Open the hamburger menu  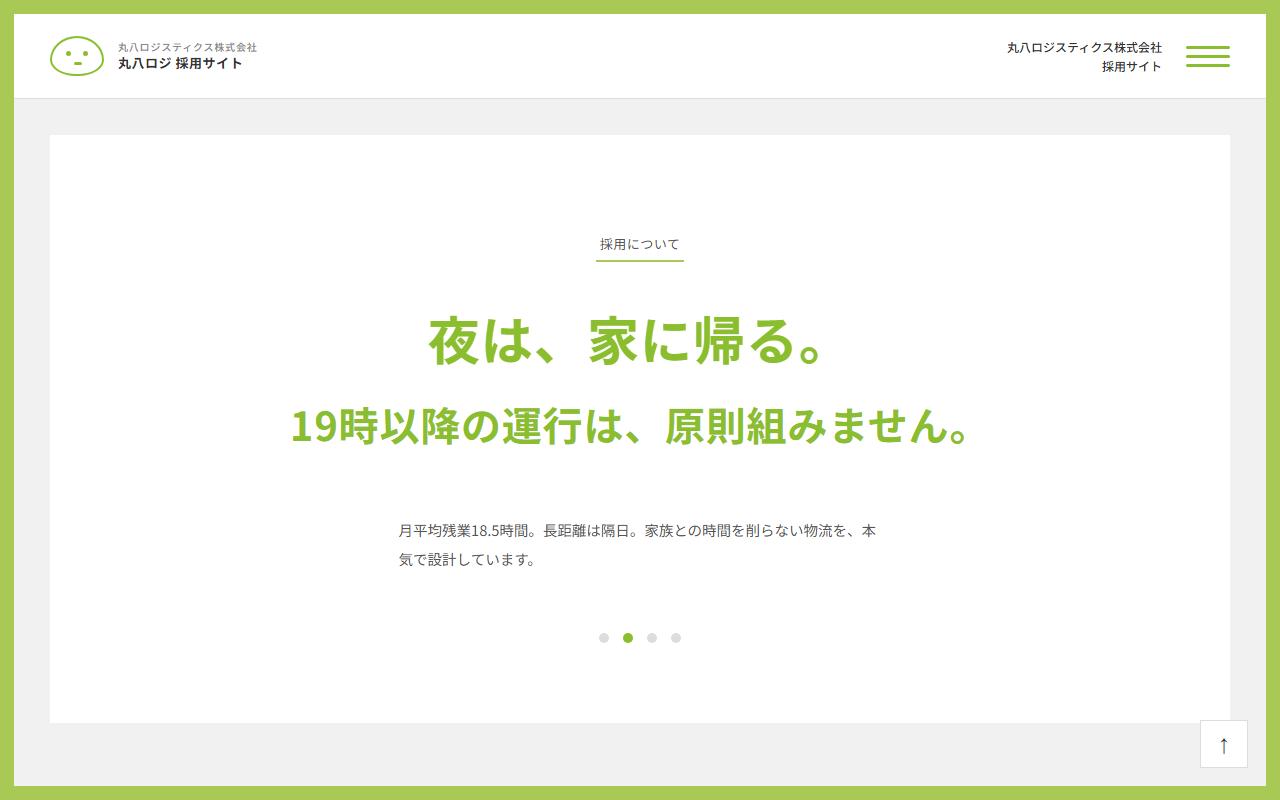[x=1208, y=56]
